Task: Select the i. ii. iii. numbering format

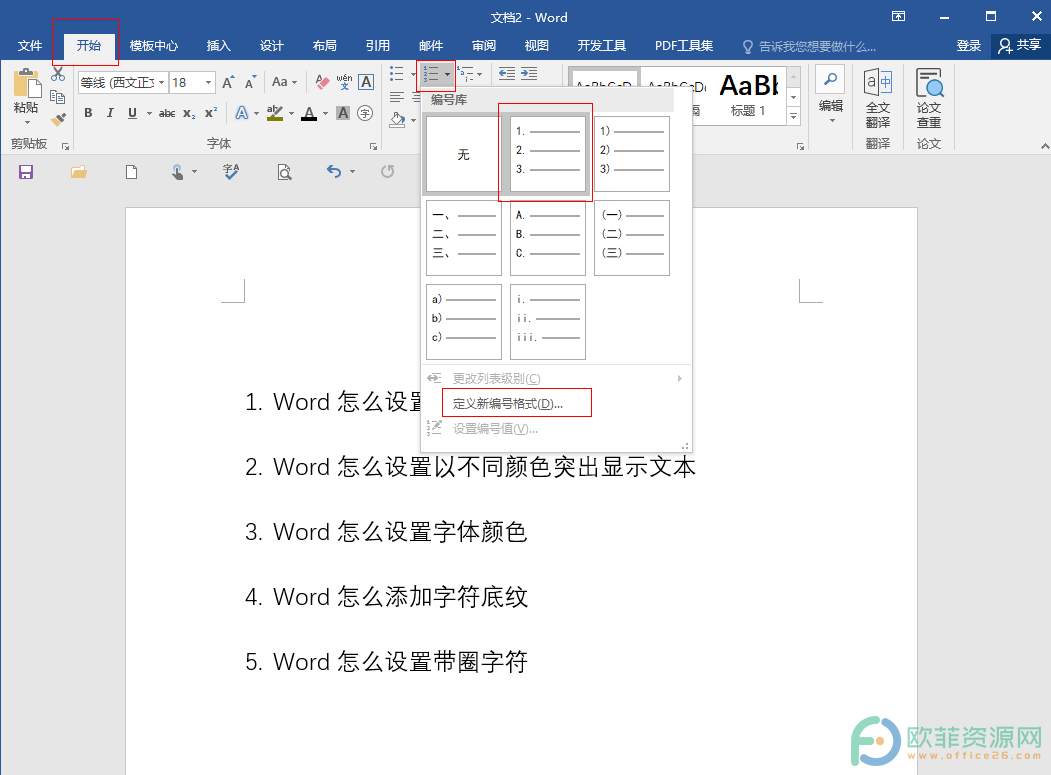Action: tap(548, 322)
